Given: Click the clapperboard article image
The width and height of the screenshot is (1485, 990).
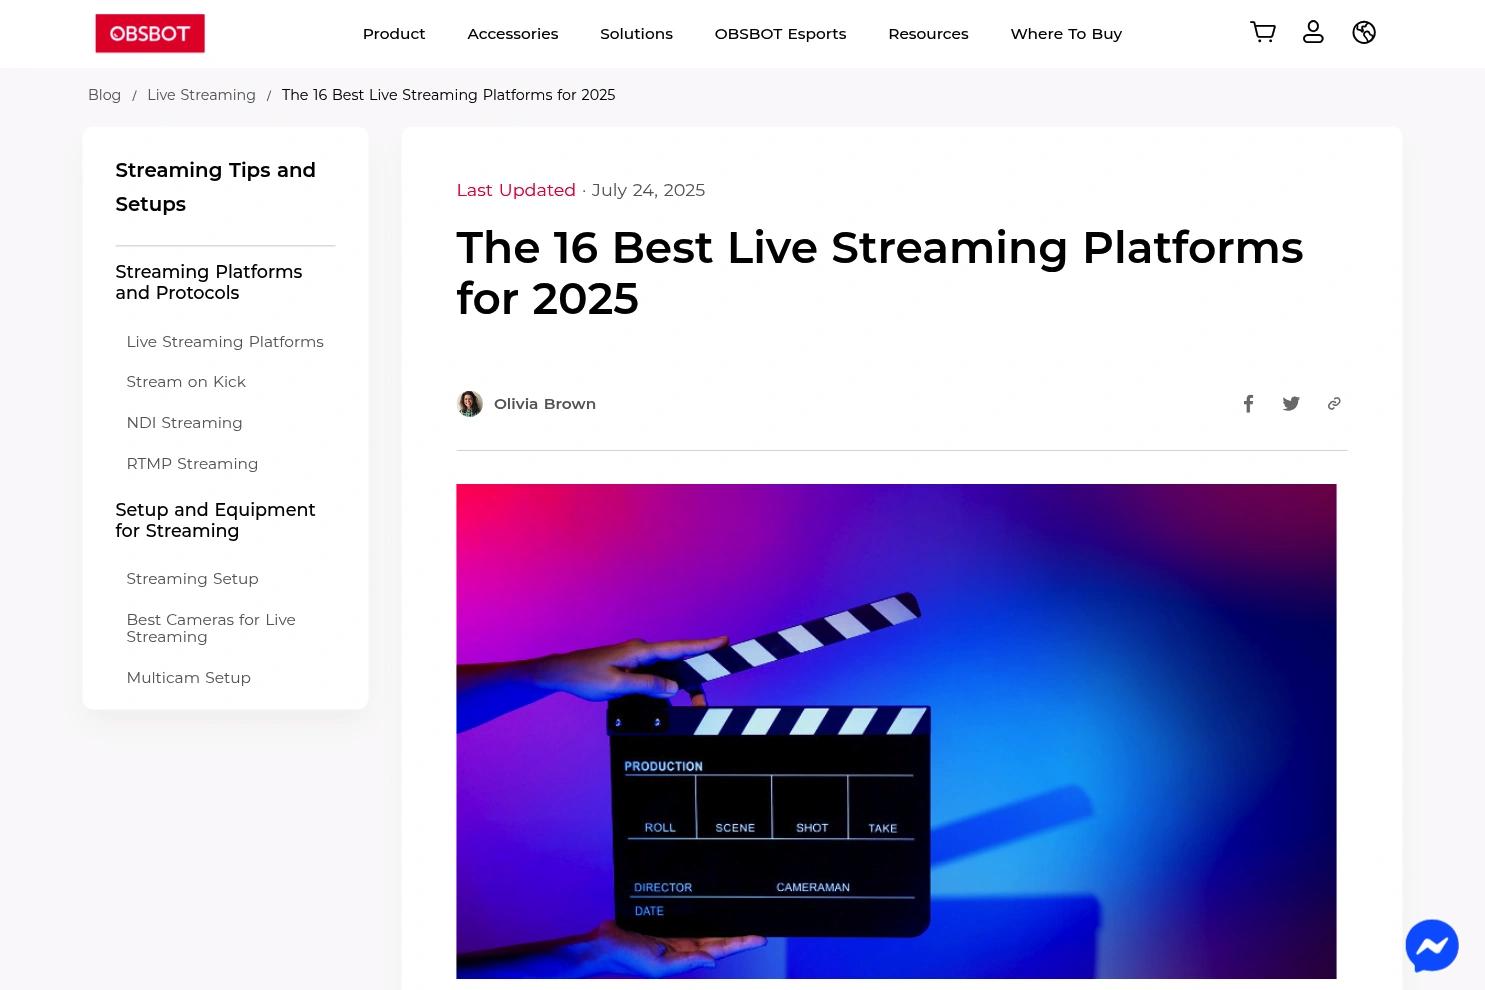Looking at the screenshot, I should coord(896,731).
